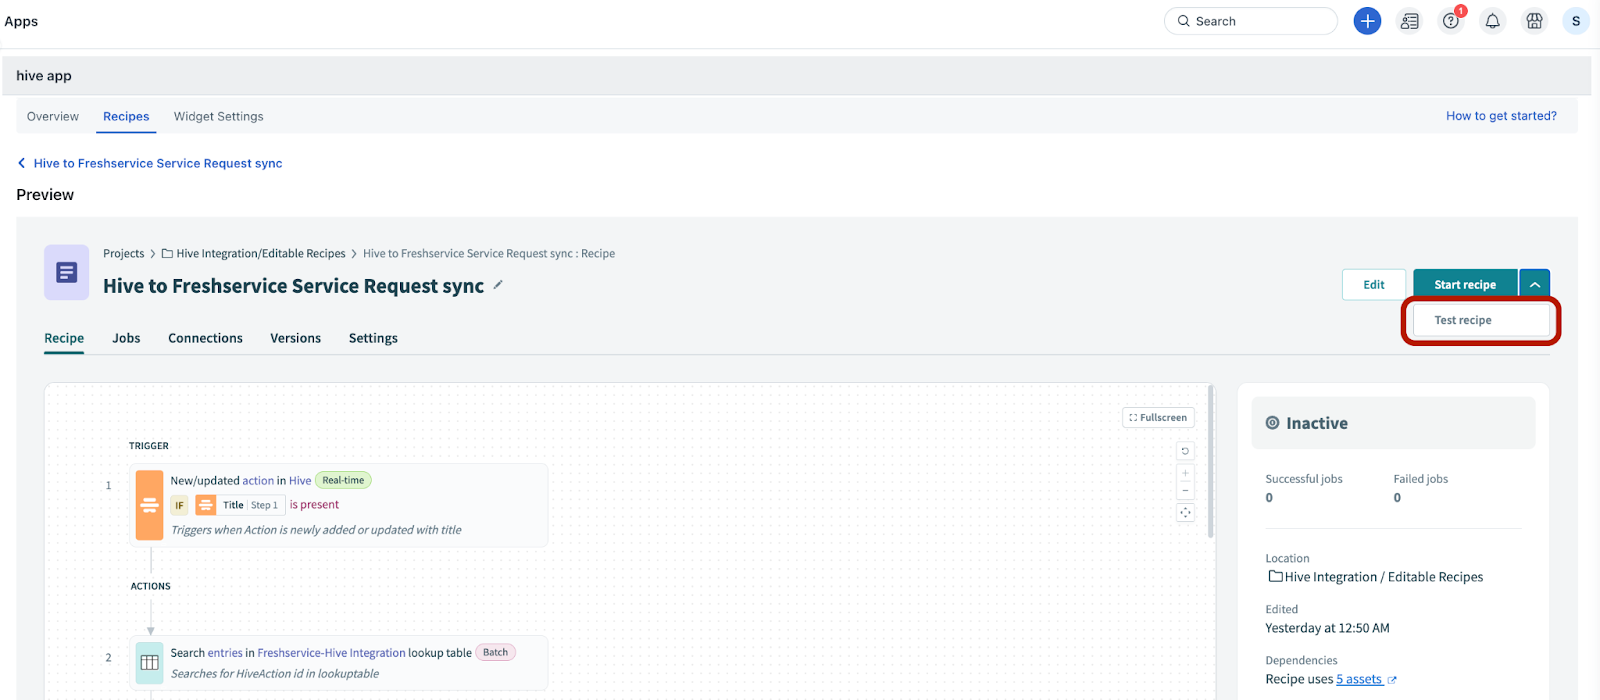Click the fit-to-view arrows icon on canvas
This screenshot has height=700, width=1600.
pyautogui.click(x=1185, y=513)
